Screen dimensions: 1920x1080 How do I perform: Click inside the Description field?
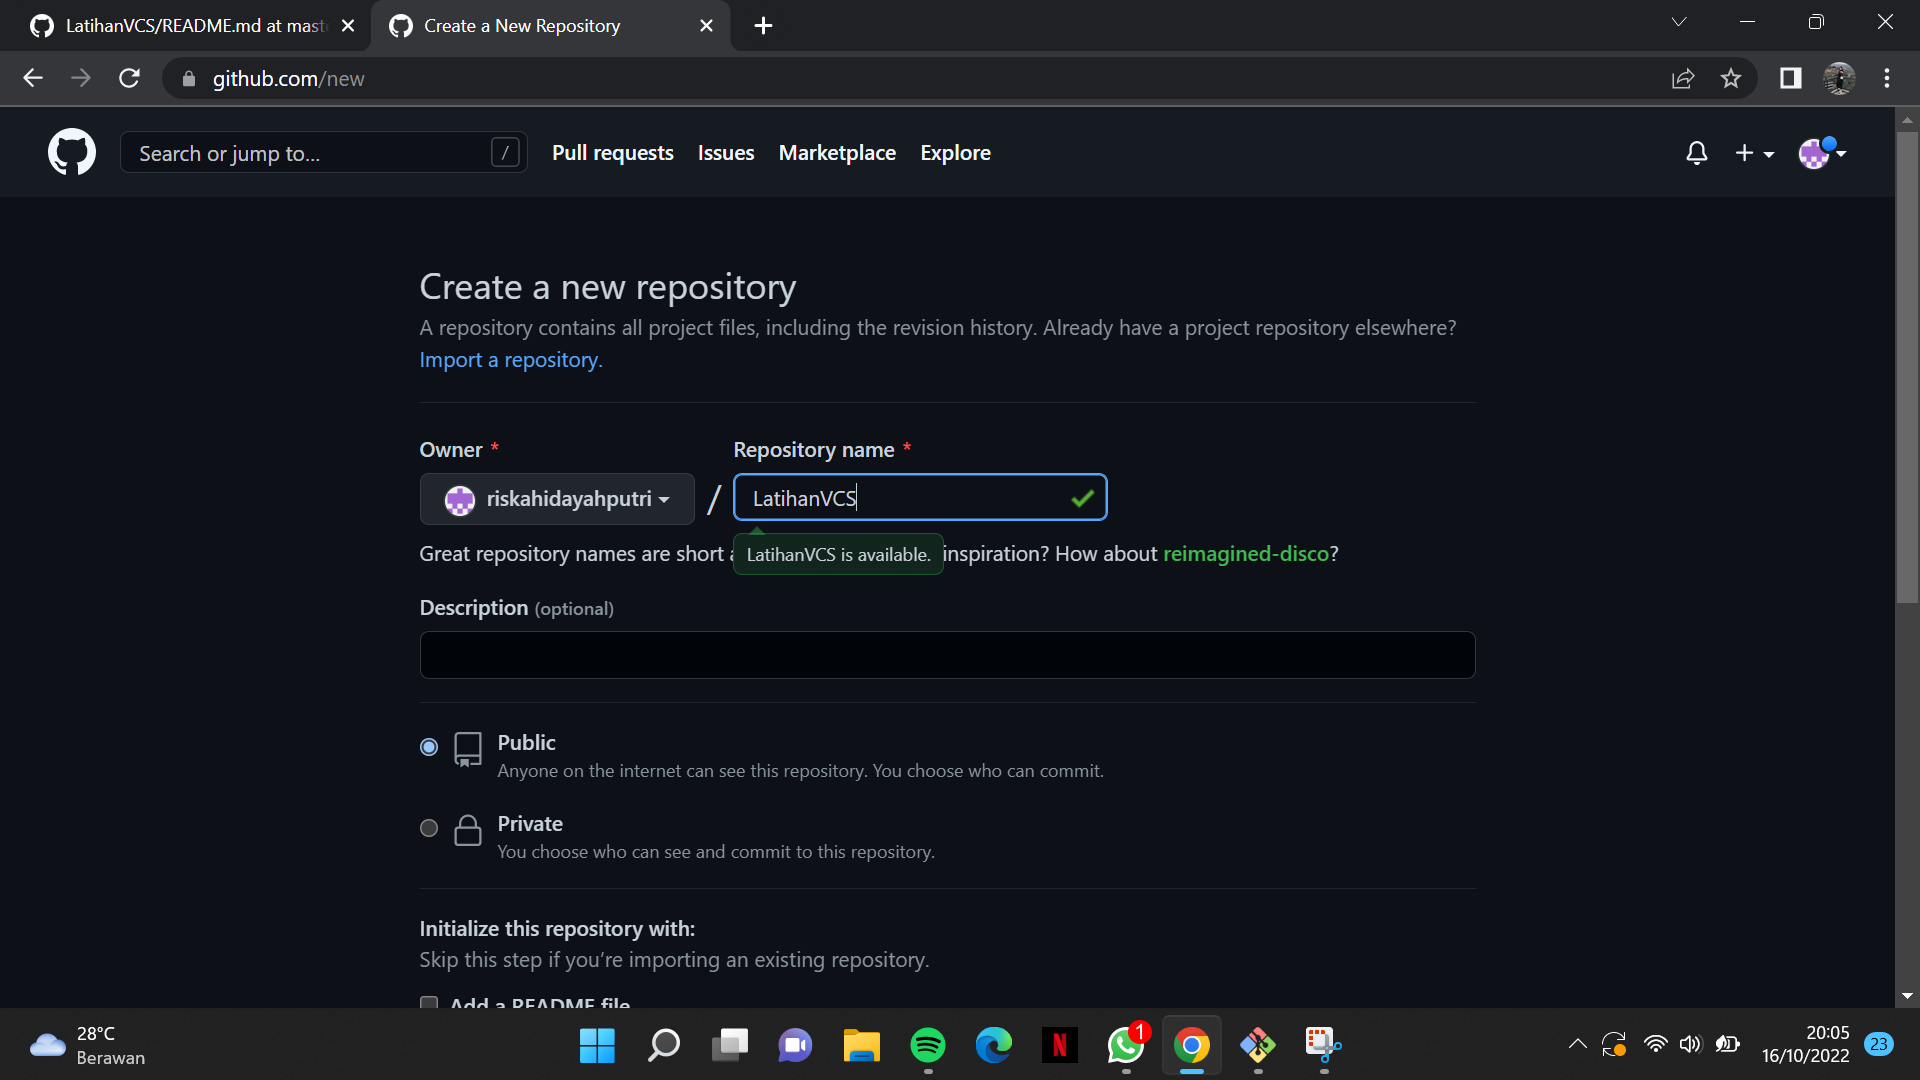point(946,655)
